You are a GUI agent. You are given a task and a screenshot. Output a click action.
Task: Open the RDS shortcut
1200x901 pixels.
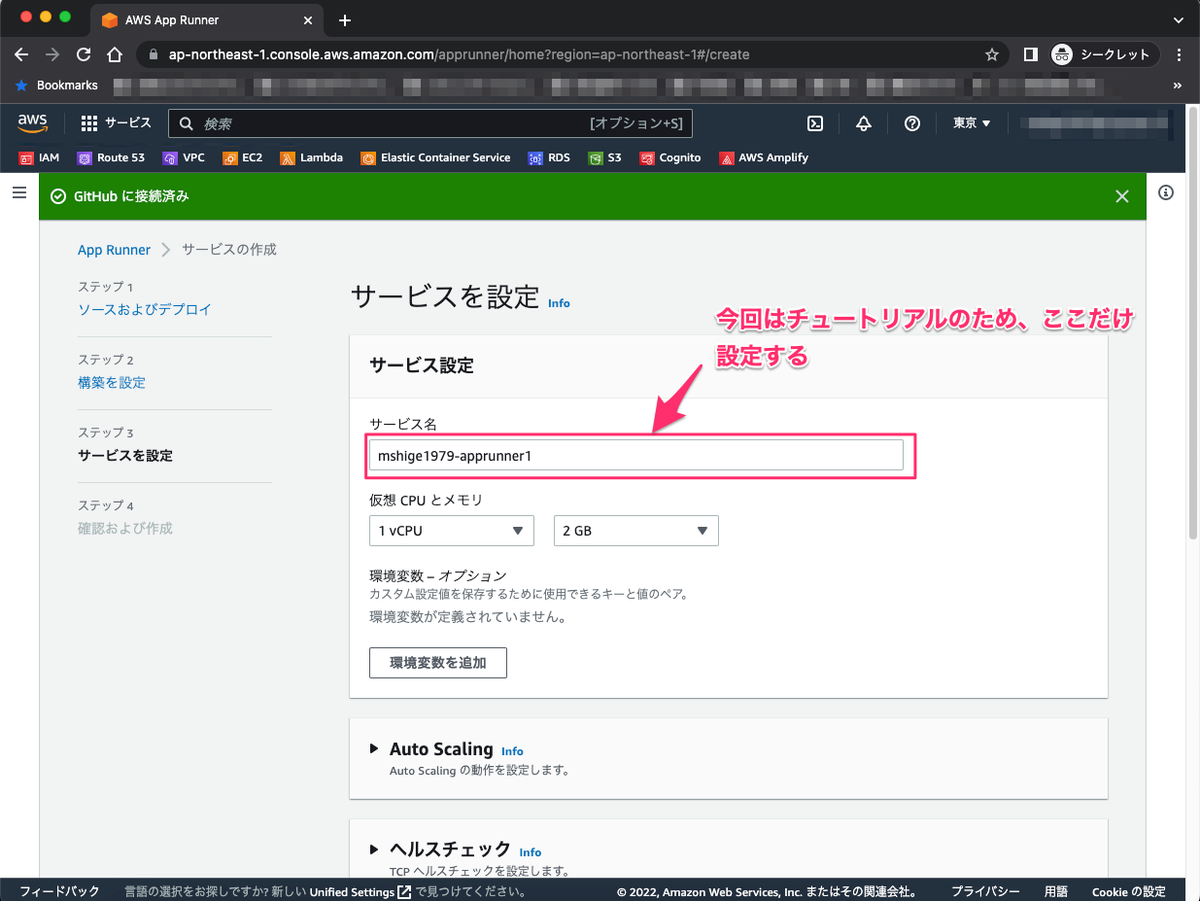549,158
